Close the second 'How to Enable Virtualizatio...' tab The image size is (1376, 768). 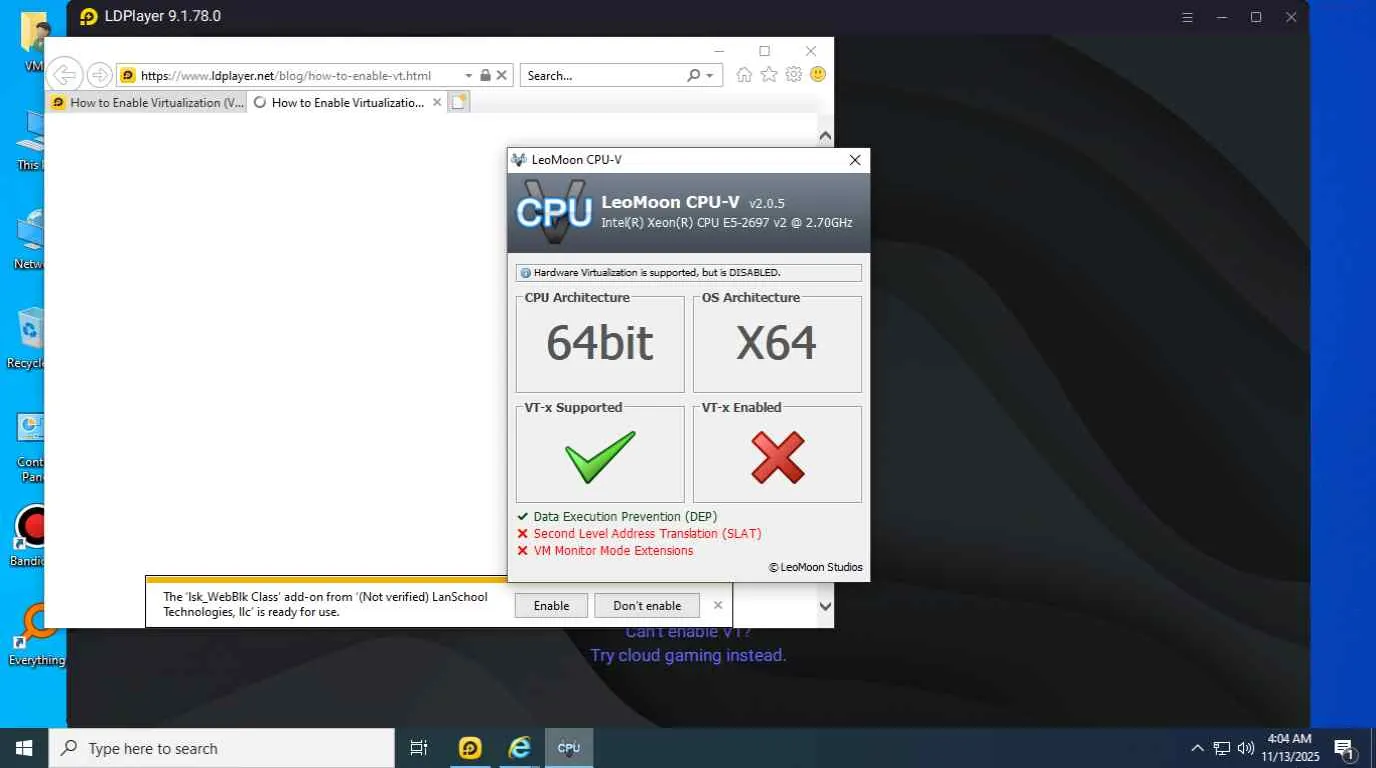click(437, 102)
